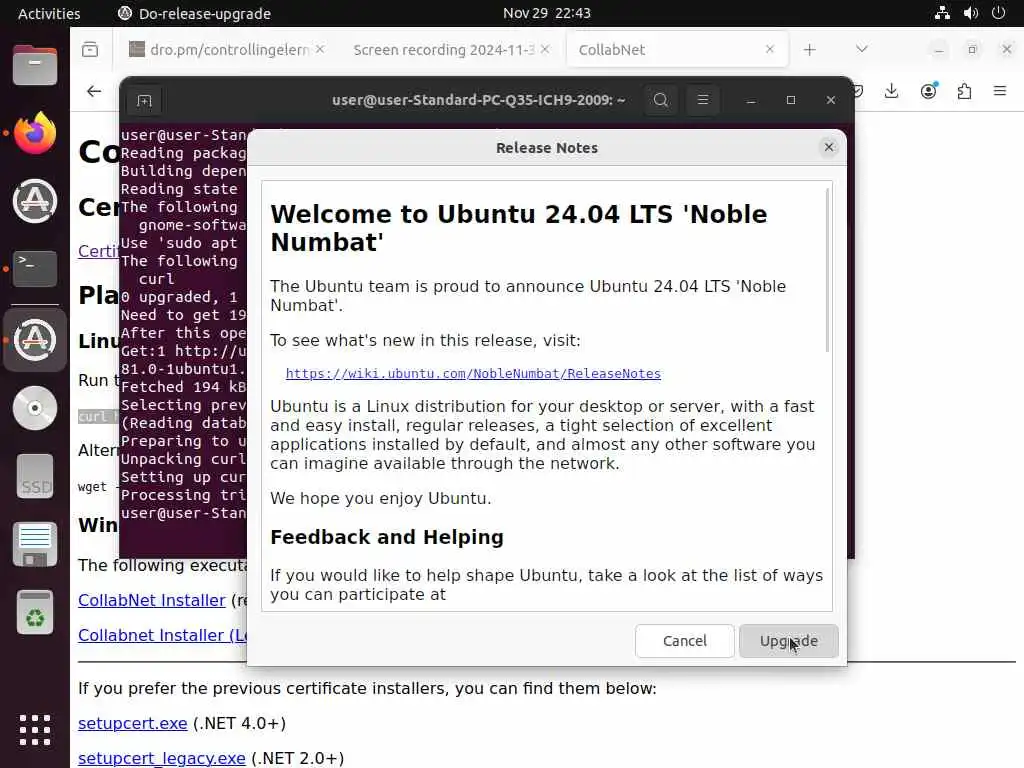The image size is (1024, 768).
Task: Open the Files app in the dock
Action: [x=35, y=65]
